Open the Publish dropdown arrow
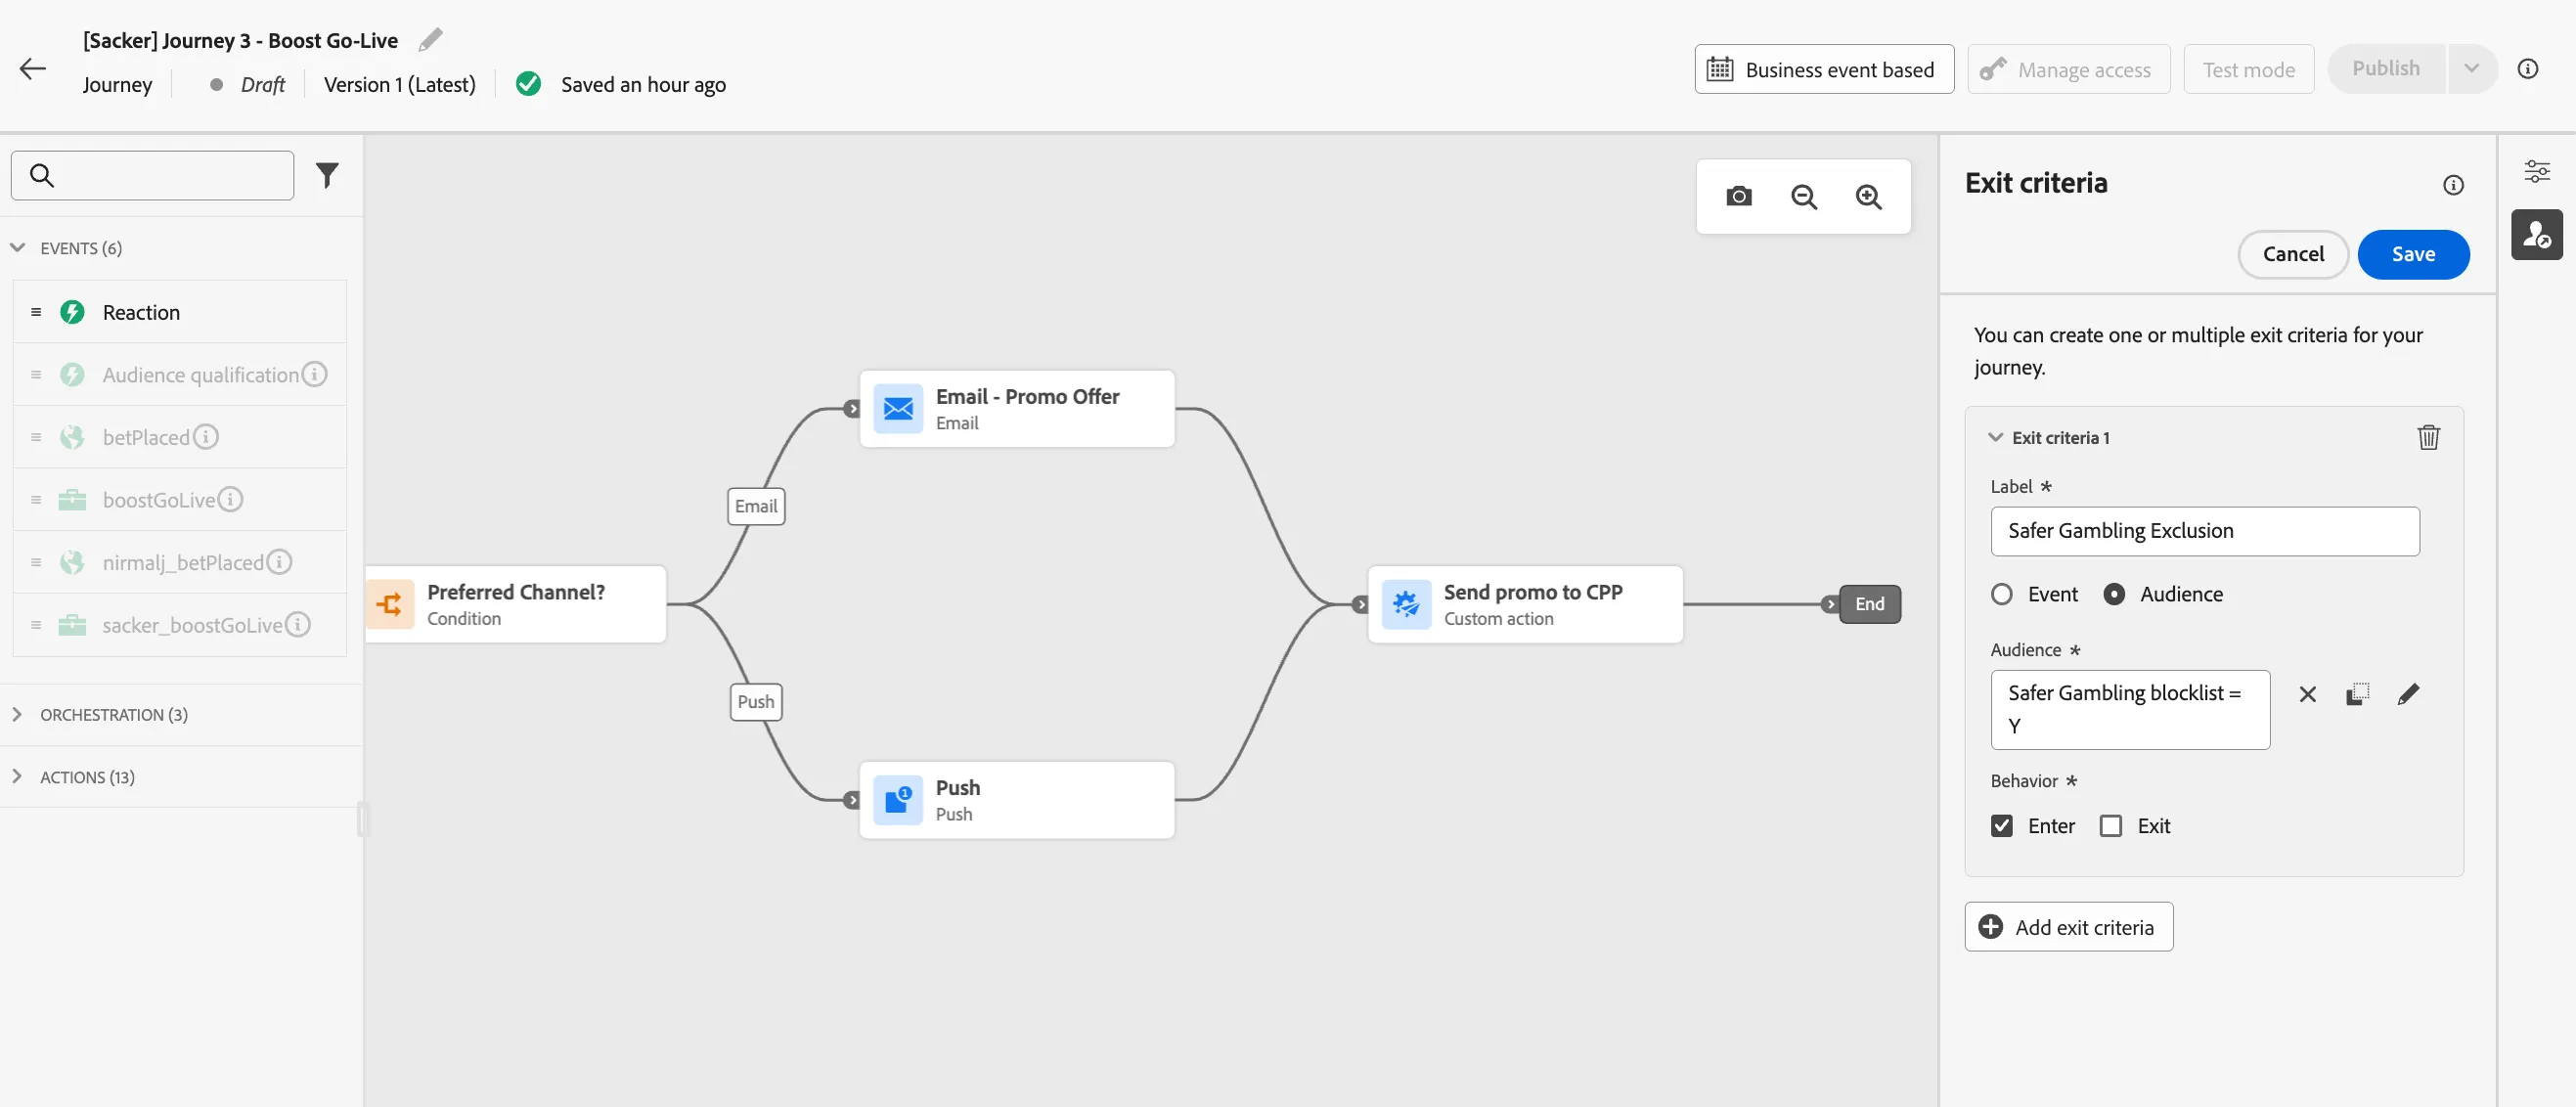The height and width of the screenshot is (1107, 2576). click(2471, 69)
